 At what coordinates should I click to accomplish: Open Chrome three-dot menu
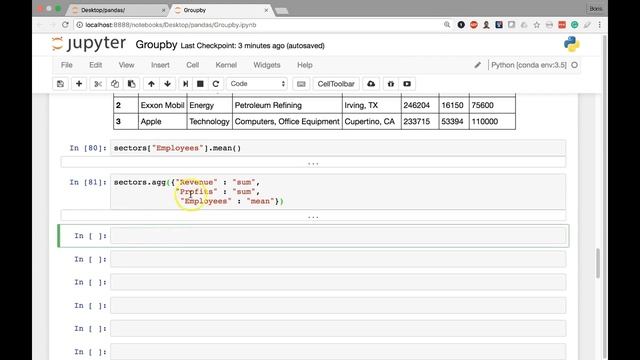[x=599, y=25]
